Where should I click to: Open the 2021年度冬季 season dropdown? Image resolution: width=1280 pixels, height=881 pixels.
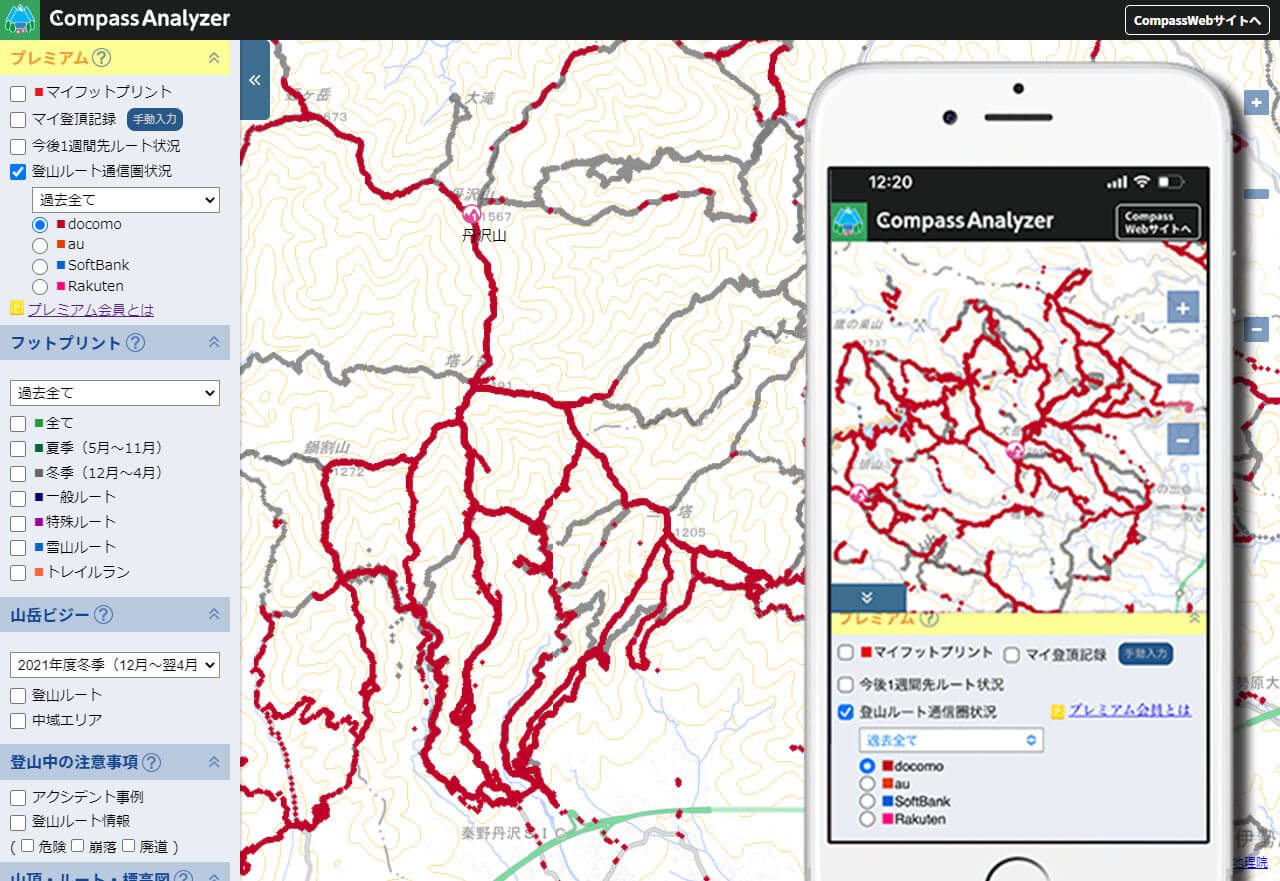(114, 664)
